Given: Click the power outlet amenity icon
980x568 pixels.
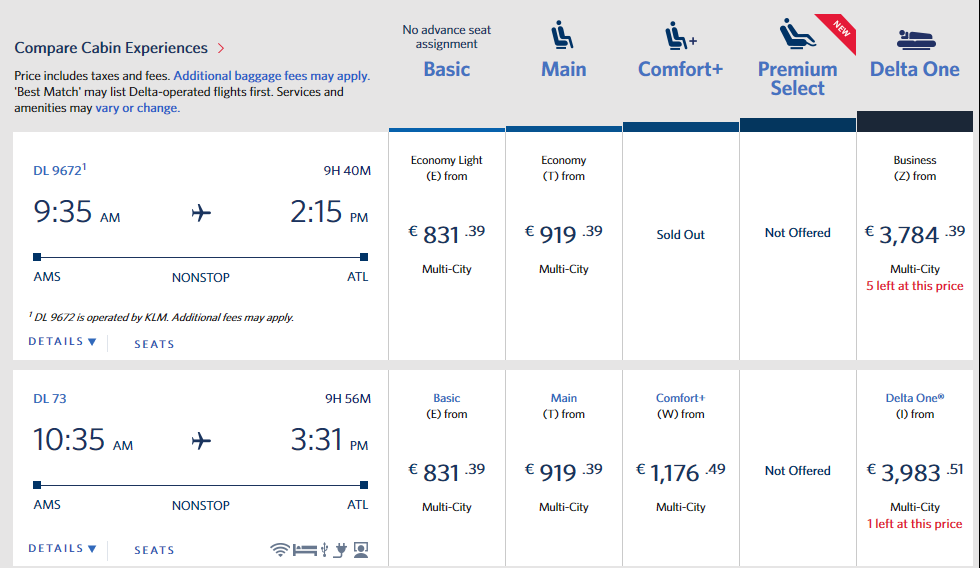Looking at the screenshot, I should point(340,549).
